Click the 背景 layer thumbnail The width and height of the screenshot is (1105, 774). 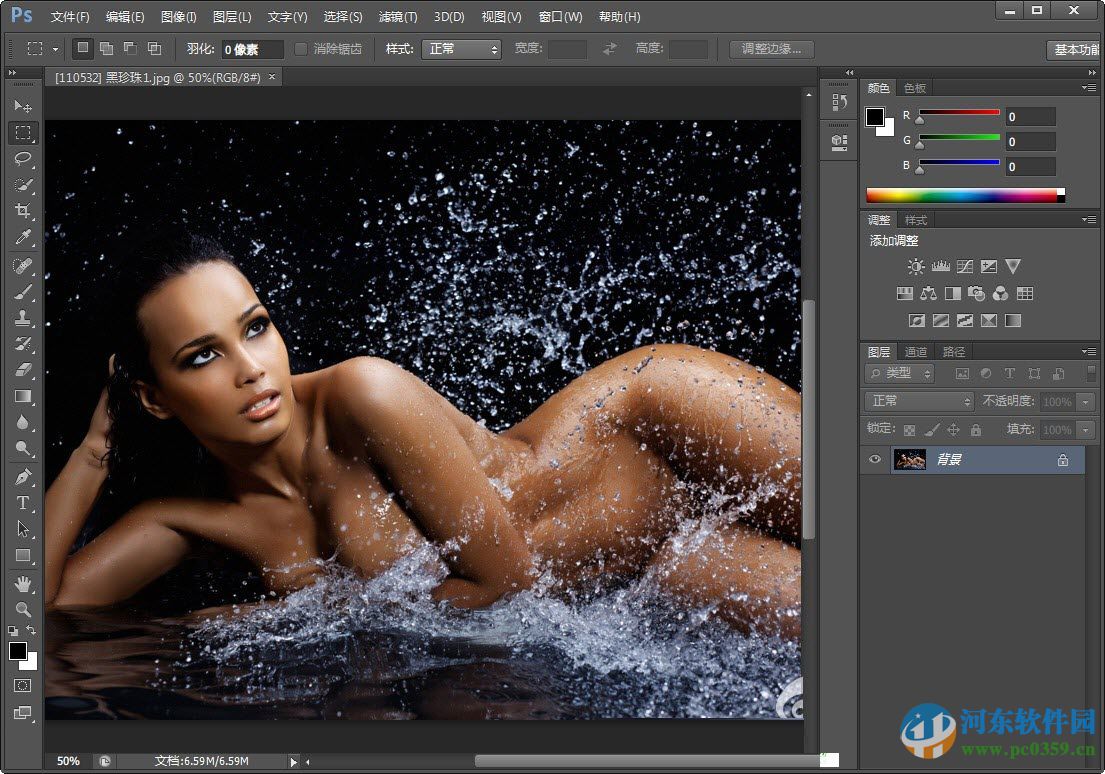[x=910, y=459]
